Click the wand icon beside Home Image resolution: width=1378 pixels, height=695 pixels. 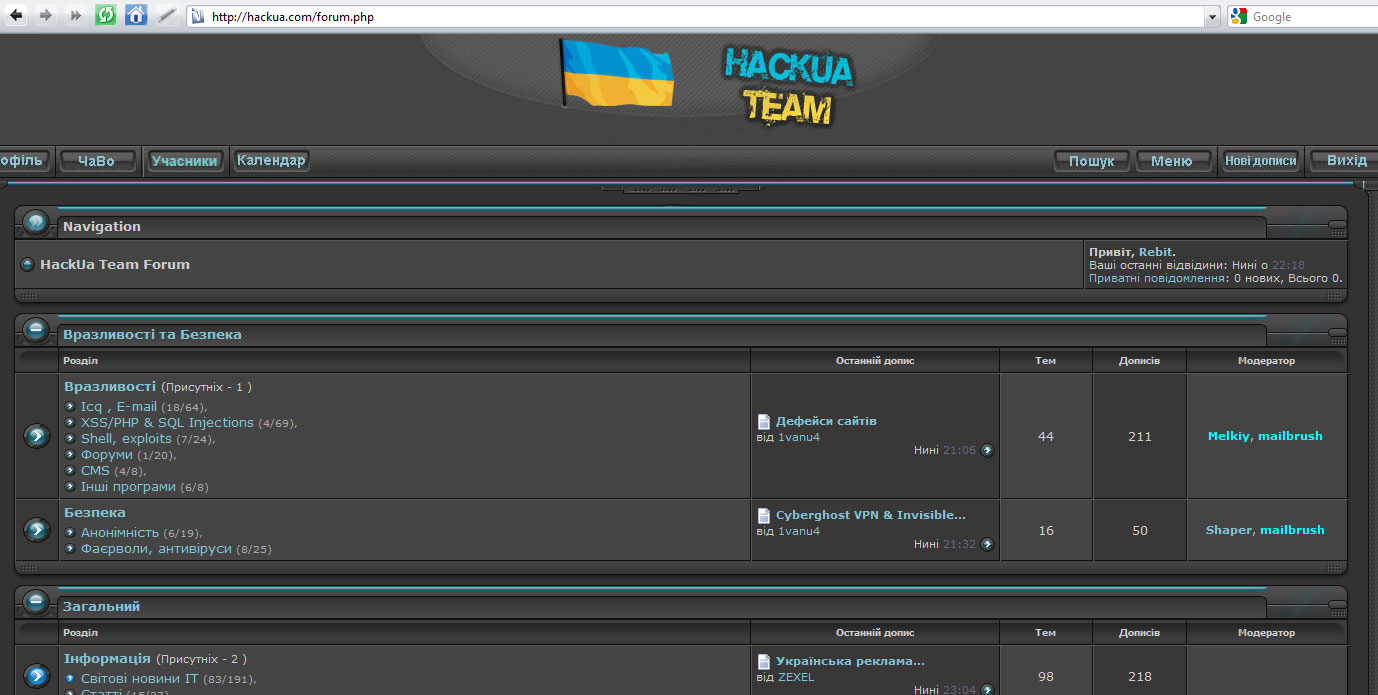[x=166, y=16]
